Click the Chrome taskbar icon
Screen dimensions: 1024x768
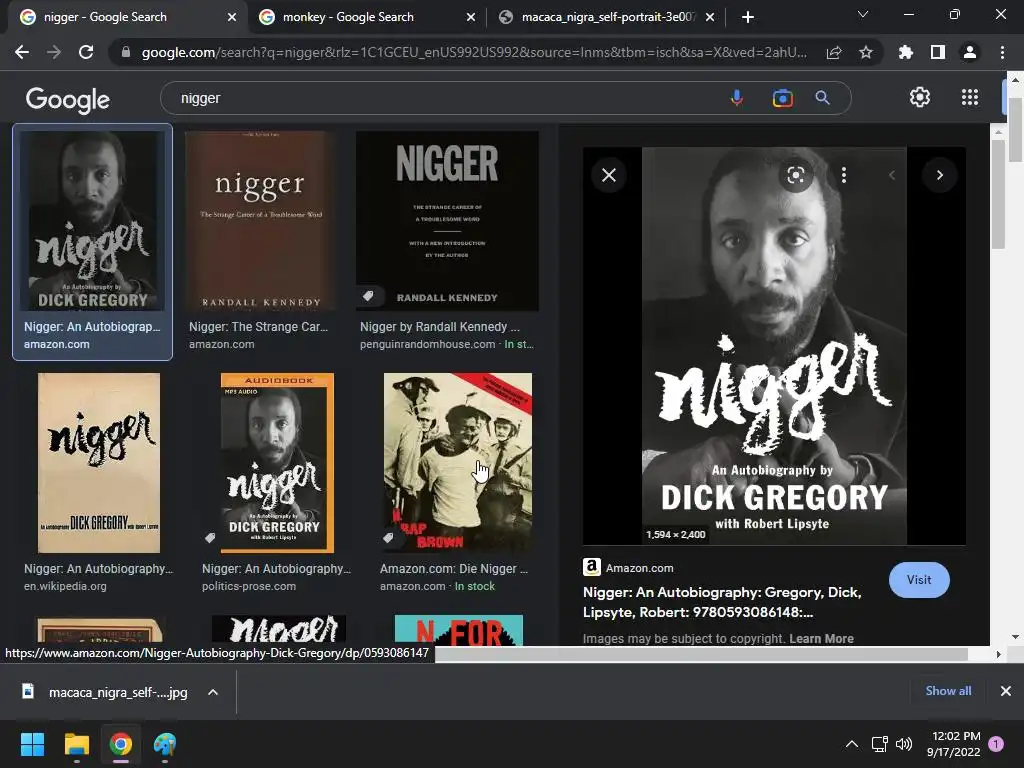[121, 744]
